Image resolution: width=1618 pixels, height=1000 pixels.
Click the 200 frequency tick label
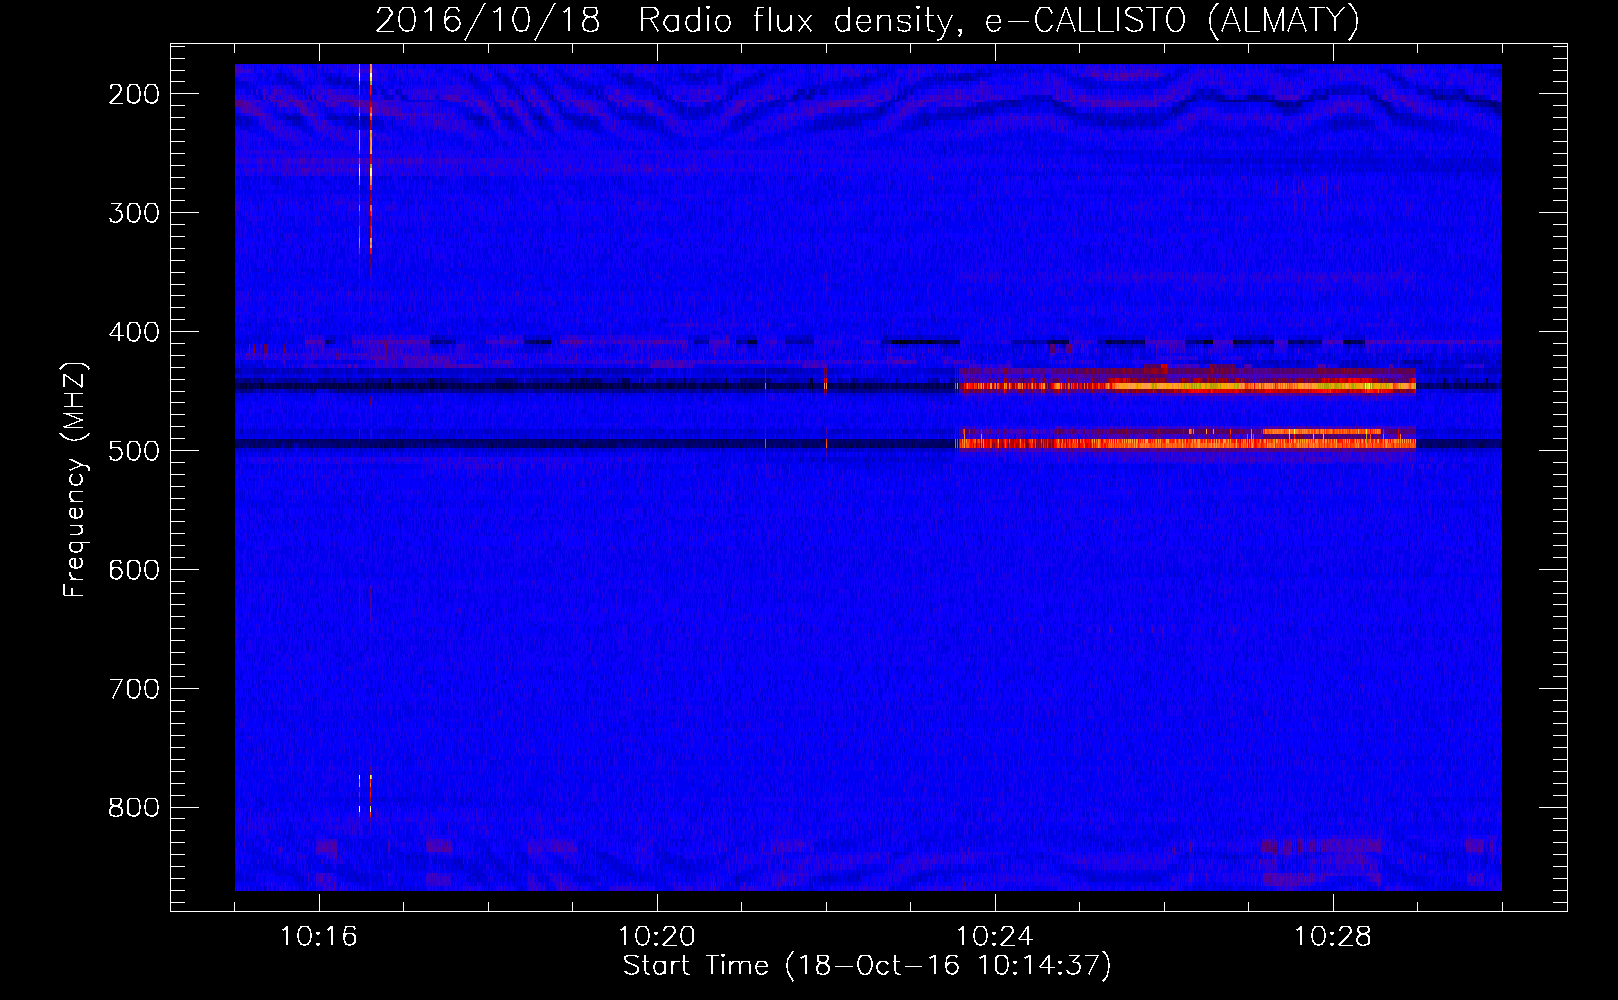(133, 94)
